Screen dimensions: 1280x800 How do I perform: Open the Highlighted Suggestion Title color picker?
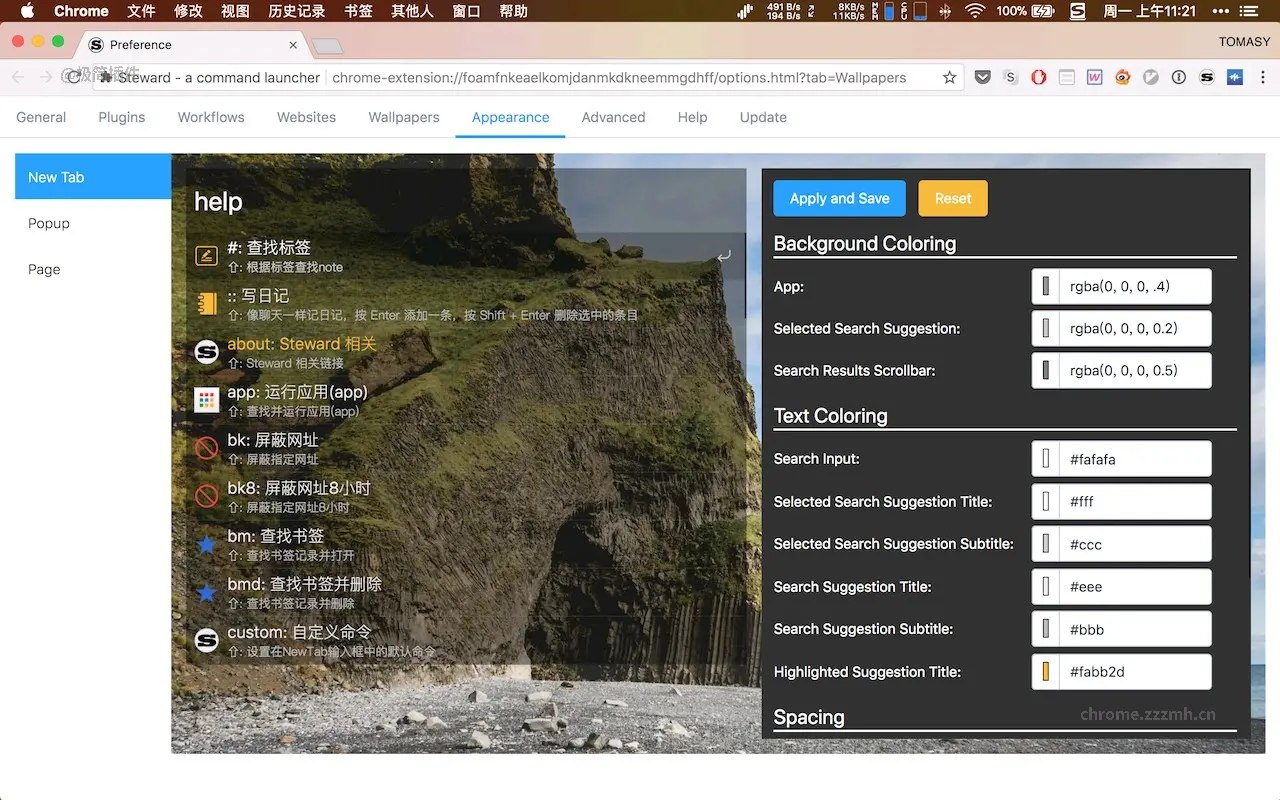tap(1044, 671)
